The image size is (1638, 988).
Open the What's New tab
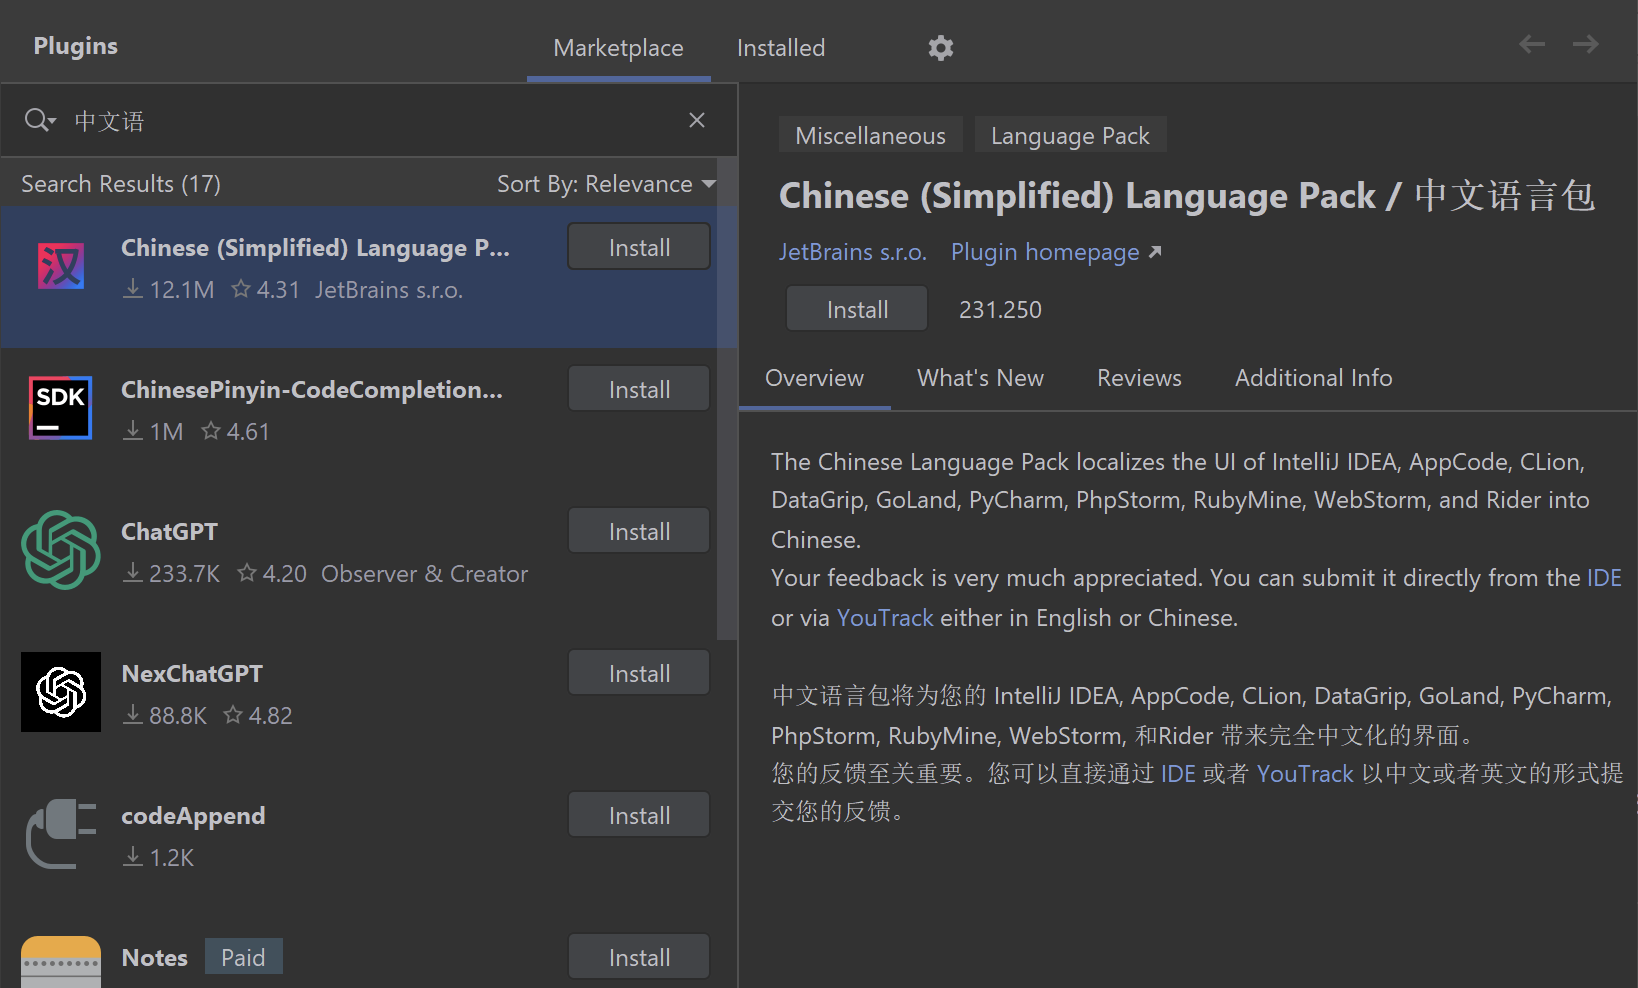click(980, 378)
